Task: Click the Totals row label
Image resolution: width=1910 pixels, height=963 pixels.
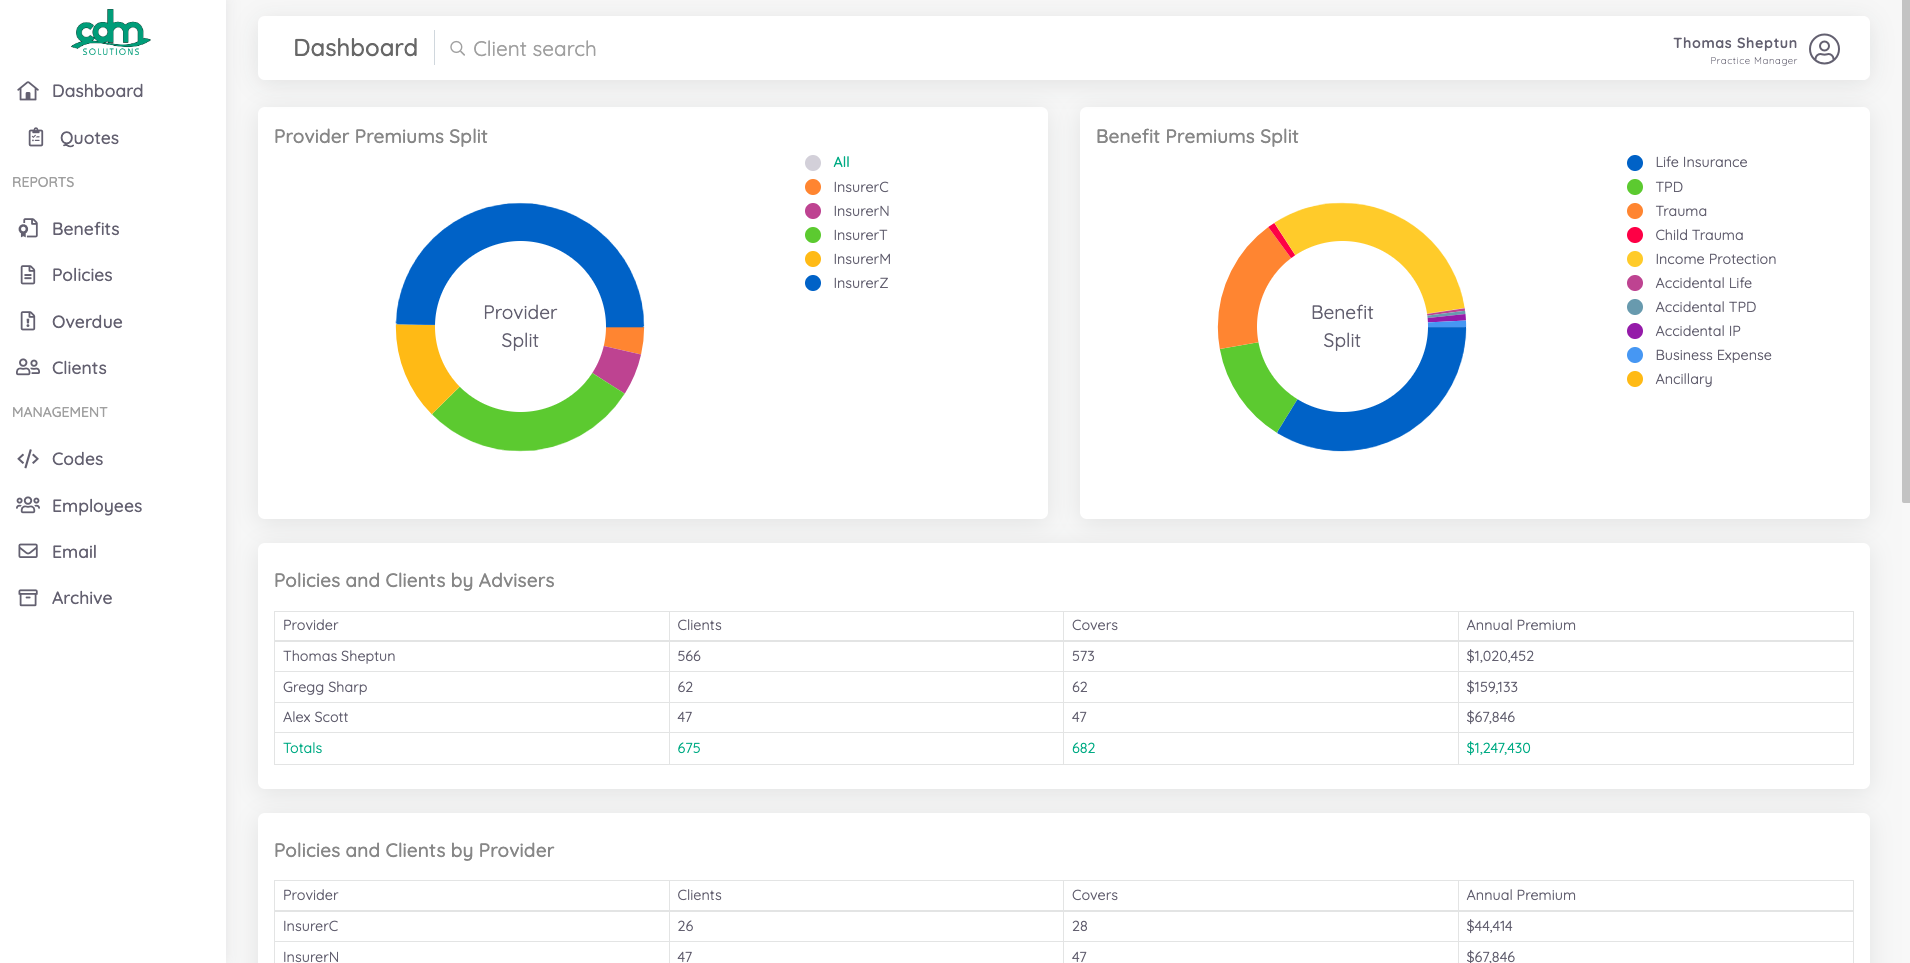Action: pos(302,748)
